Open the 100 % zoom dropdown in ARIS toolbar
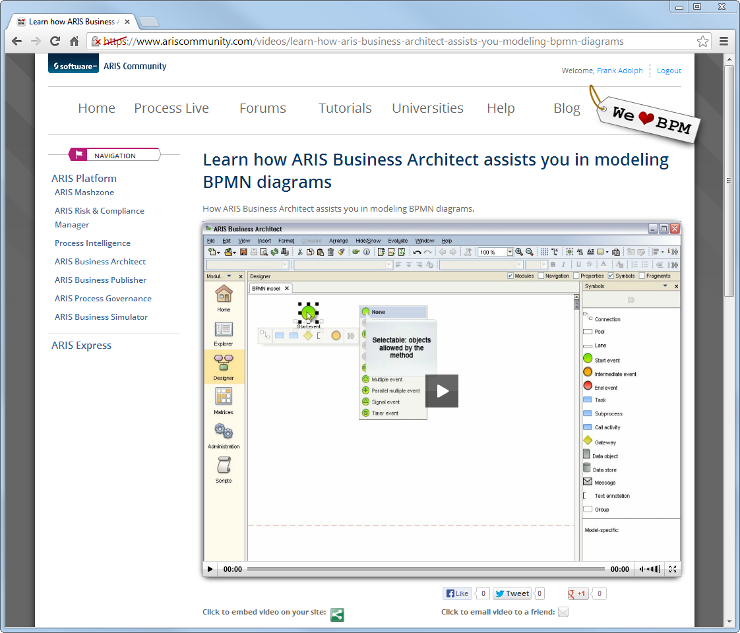This screenshot has height=633, width=740. [x=510, y=252]
